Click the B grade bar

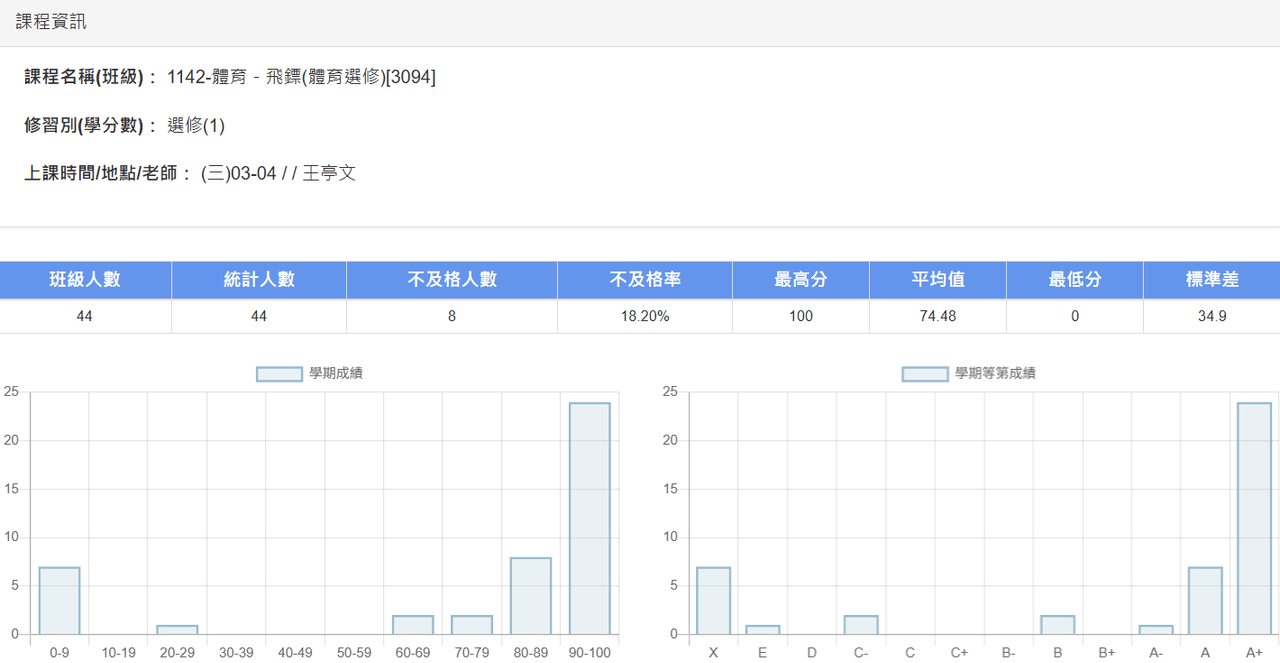pyautogui.click(x=1058, y=625)
